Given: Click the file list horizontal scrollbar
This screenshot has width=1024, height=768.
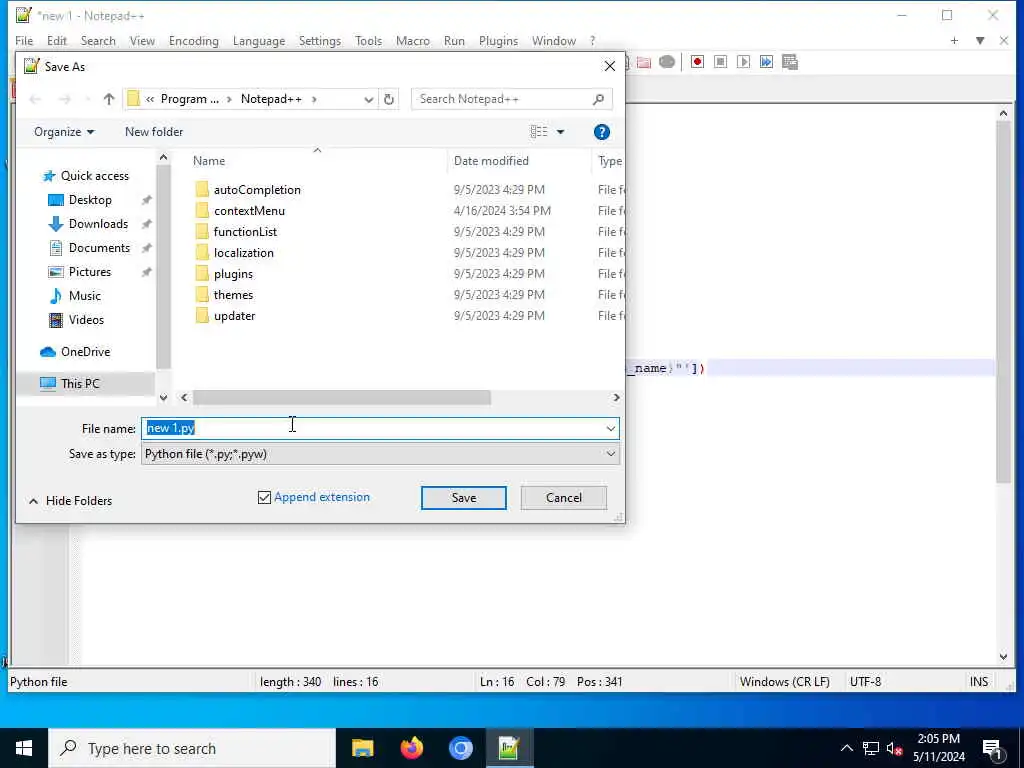Looking at the screenshot, I should pyautogui.click(x=342, y=398).
